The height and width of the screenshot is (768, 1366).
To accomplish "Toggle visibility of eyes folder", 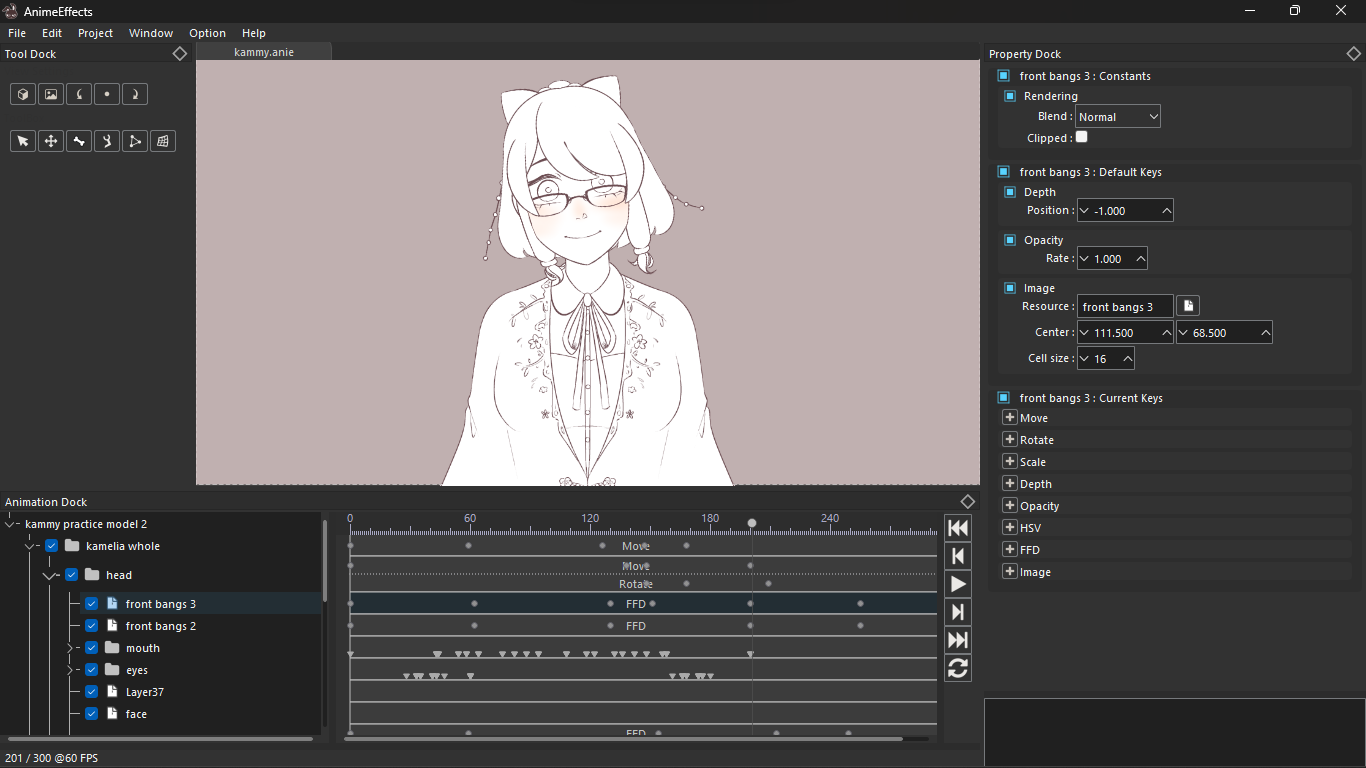I will [91, 670].
